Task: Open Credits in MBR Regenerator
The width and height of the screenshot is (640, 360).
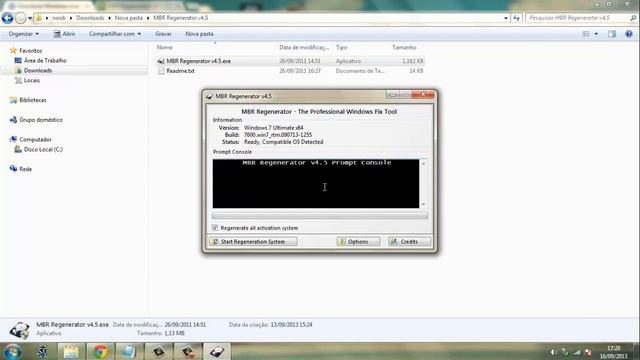Action: [409, 242]
